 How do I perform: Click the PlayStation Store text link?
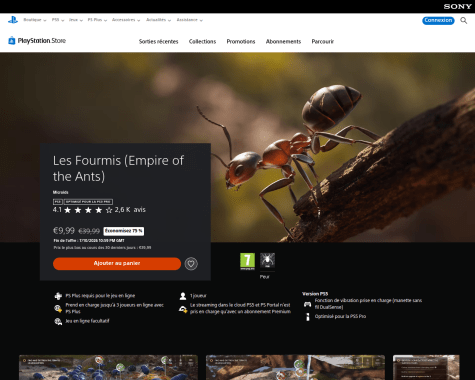click(42, 41)
